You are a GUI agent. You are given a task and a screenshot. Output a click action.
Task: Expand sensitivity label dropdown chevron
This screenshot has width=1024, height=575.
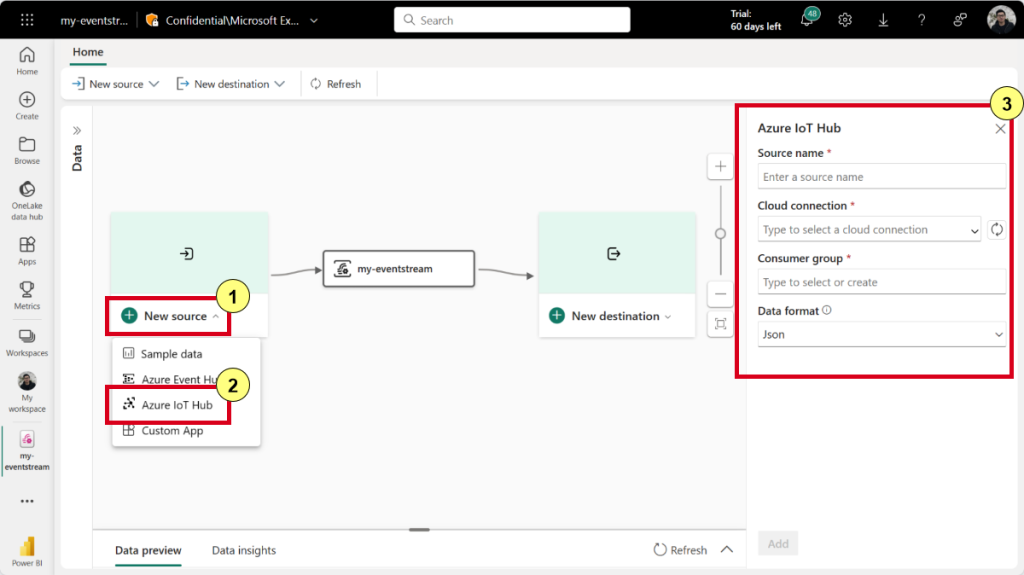pyautogui.click(x=314, y=21)
